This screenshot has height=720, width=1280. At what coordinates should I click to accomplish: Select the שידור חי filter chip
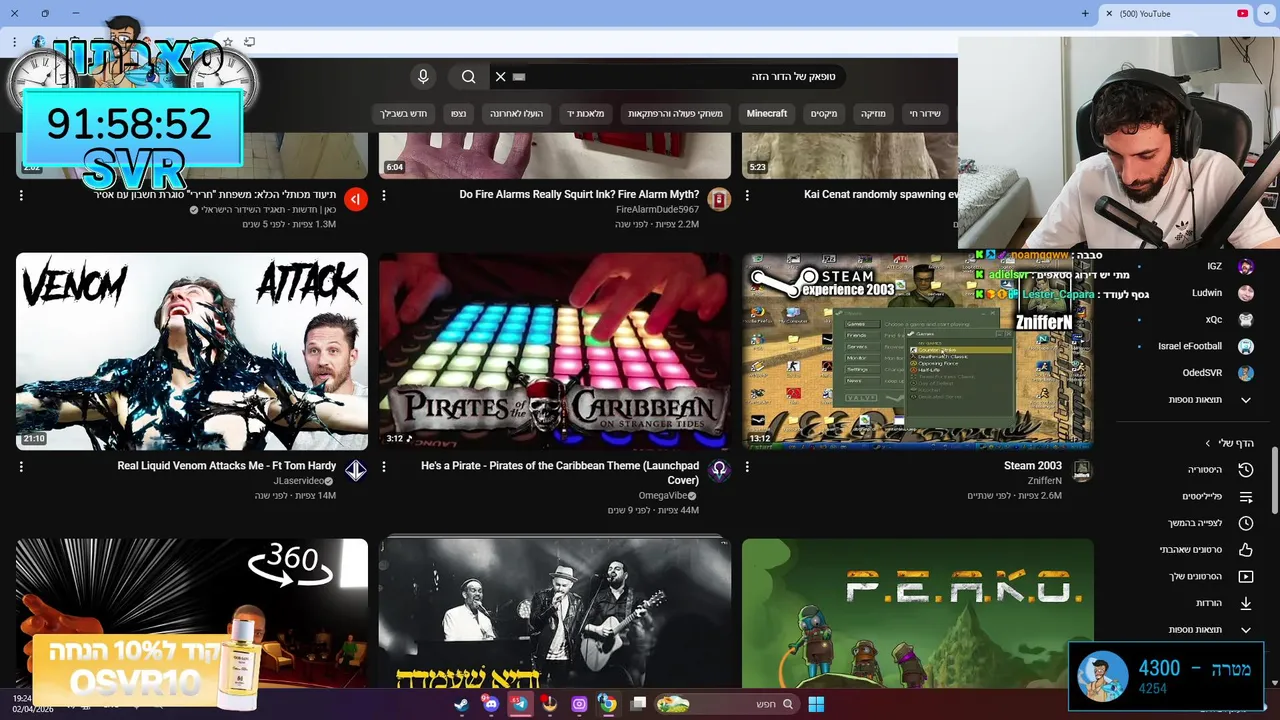[925, 114]
